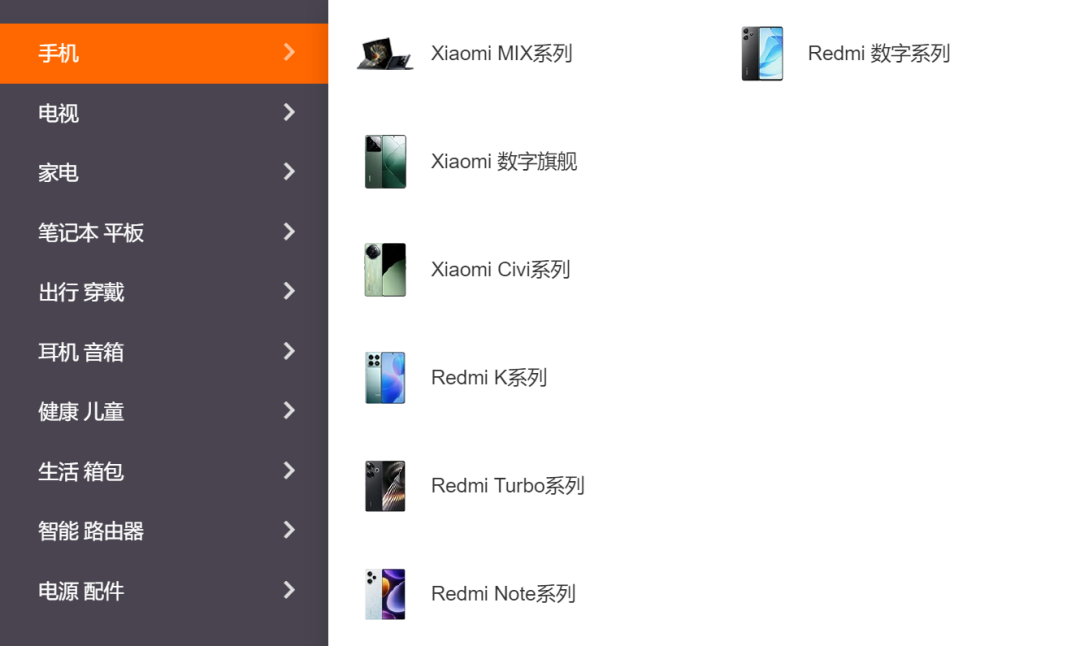Viewport: 1080px width, 646px height.
Task: Expand the chevron beside 笔记本 平板
Action: (289, 231)
